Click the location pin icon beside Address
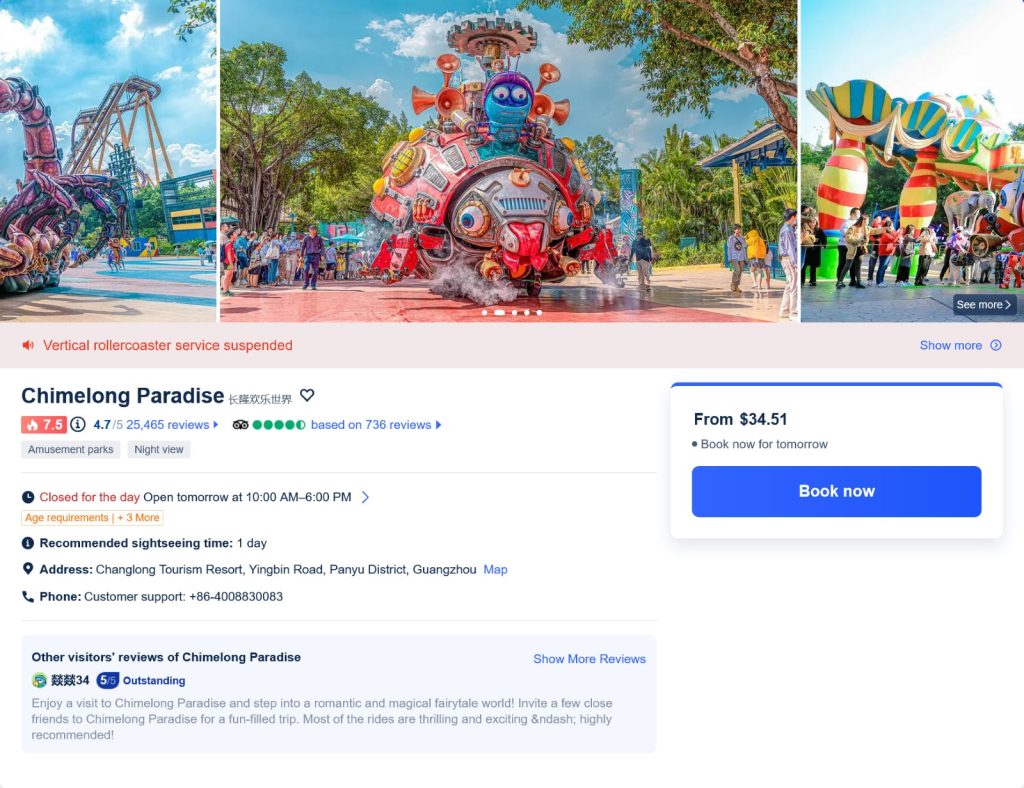Image resolution: width=1024 pixels, height=788 pixels. [x=27, y=569]
